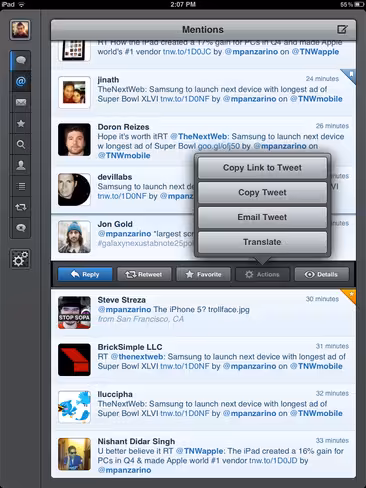Open devillabs avatar
Viewport: 366px width, 488px height.
(x=74, y=189)
